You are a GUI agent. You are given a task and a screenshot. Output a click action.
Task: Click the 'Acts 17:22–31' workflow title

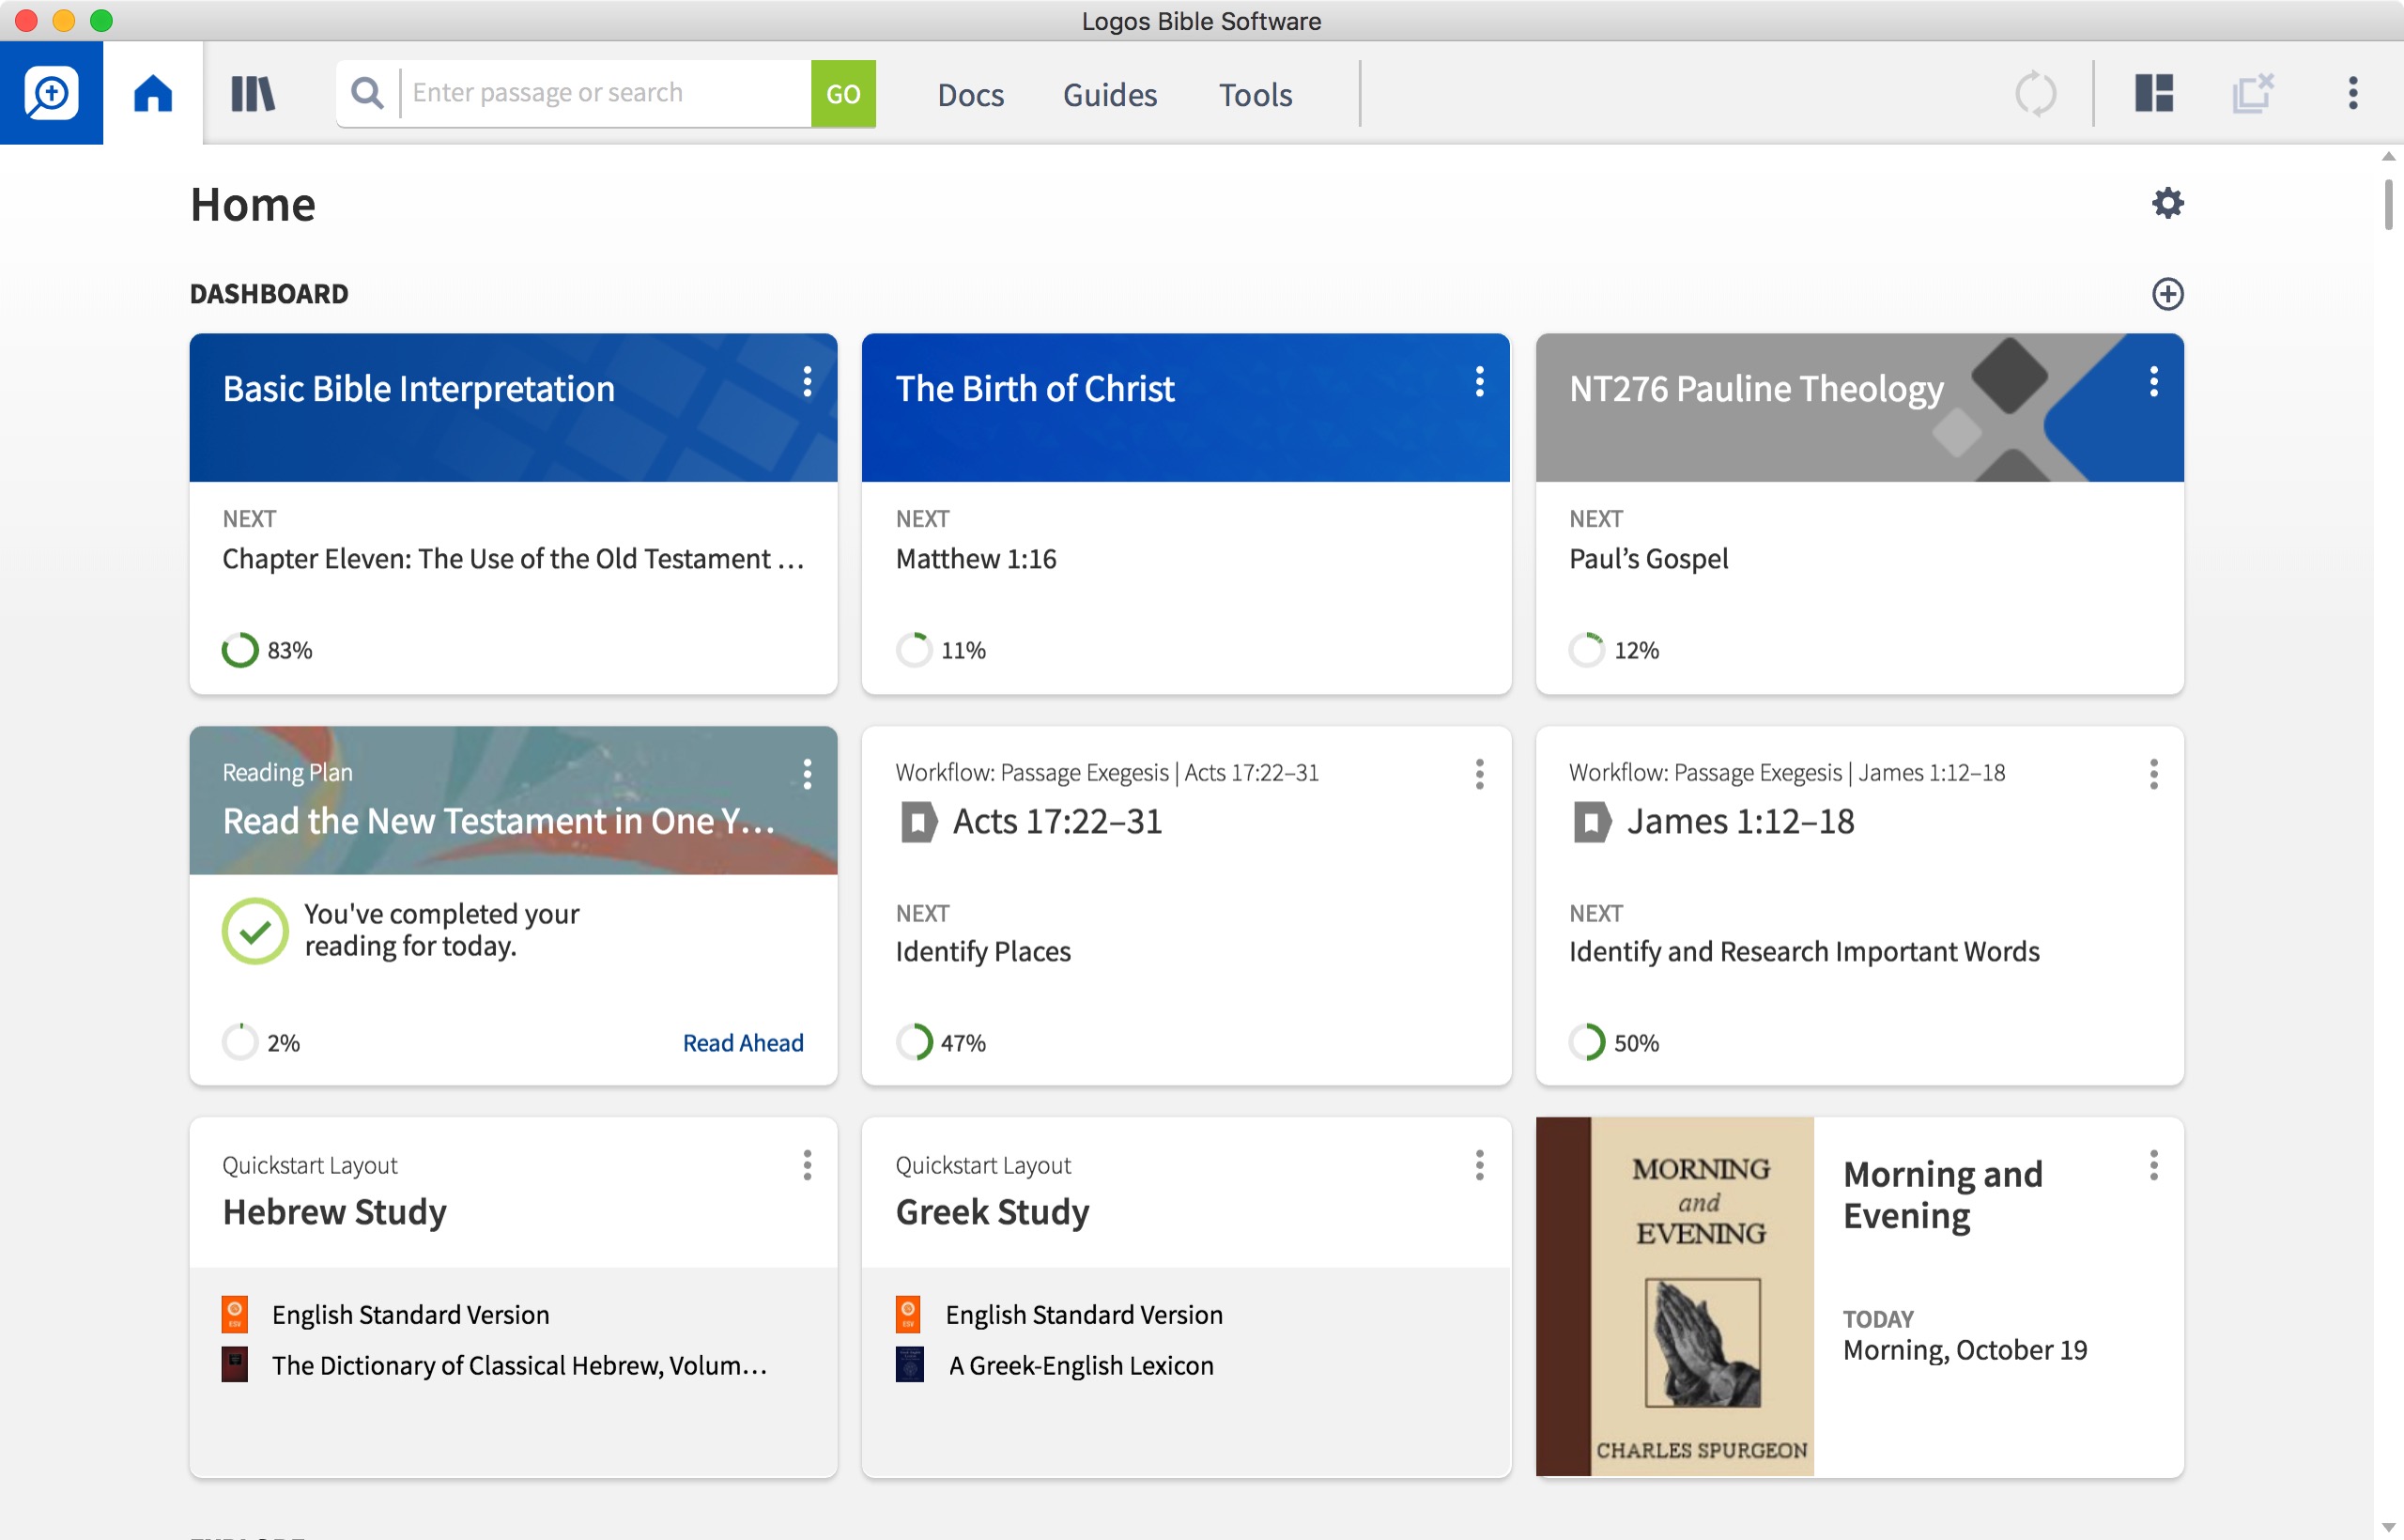tap(1057, 822)
